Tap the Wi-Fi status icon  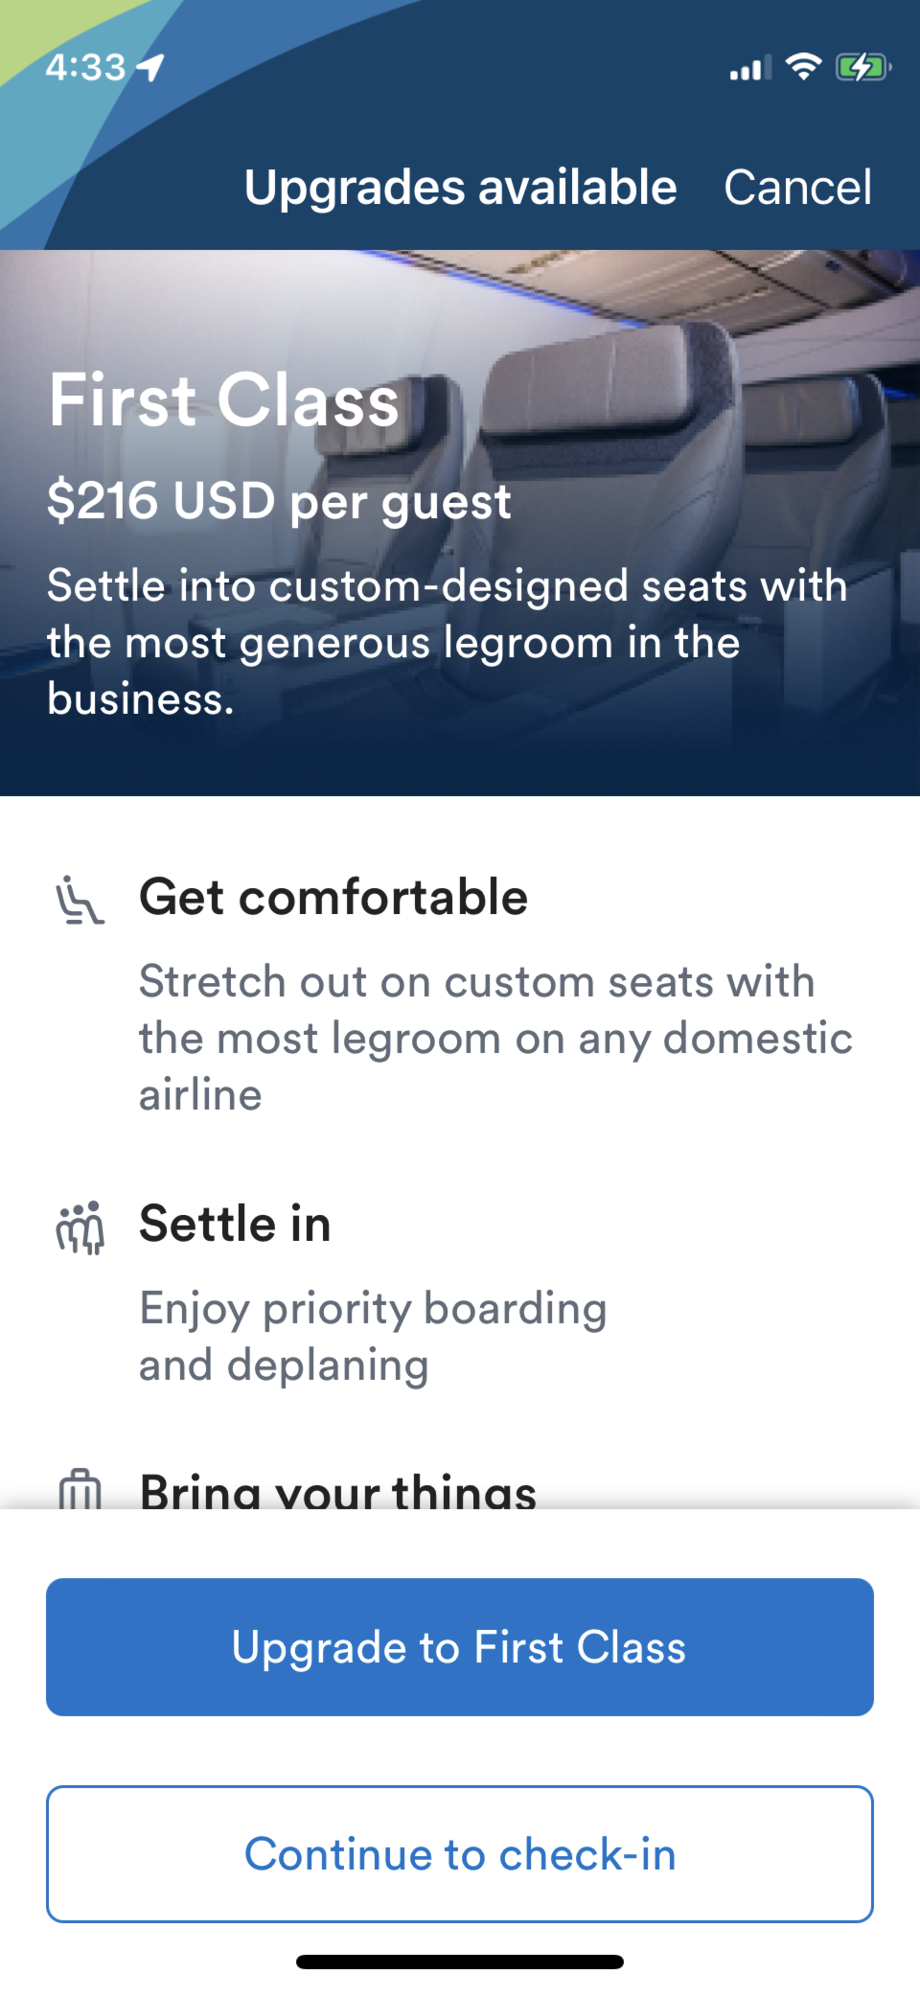[x=803, y=67]
